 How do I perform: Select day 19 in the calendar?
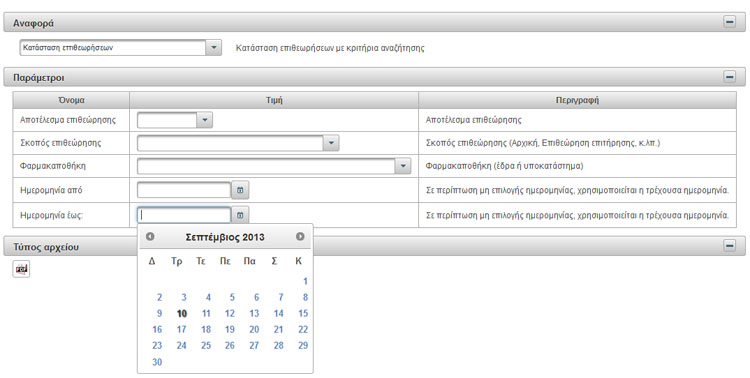coord(230,329)
